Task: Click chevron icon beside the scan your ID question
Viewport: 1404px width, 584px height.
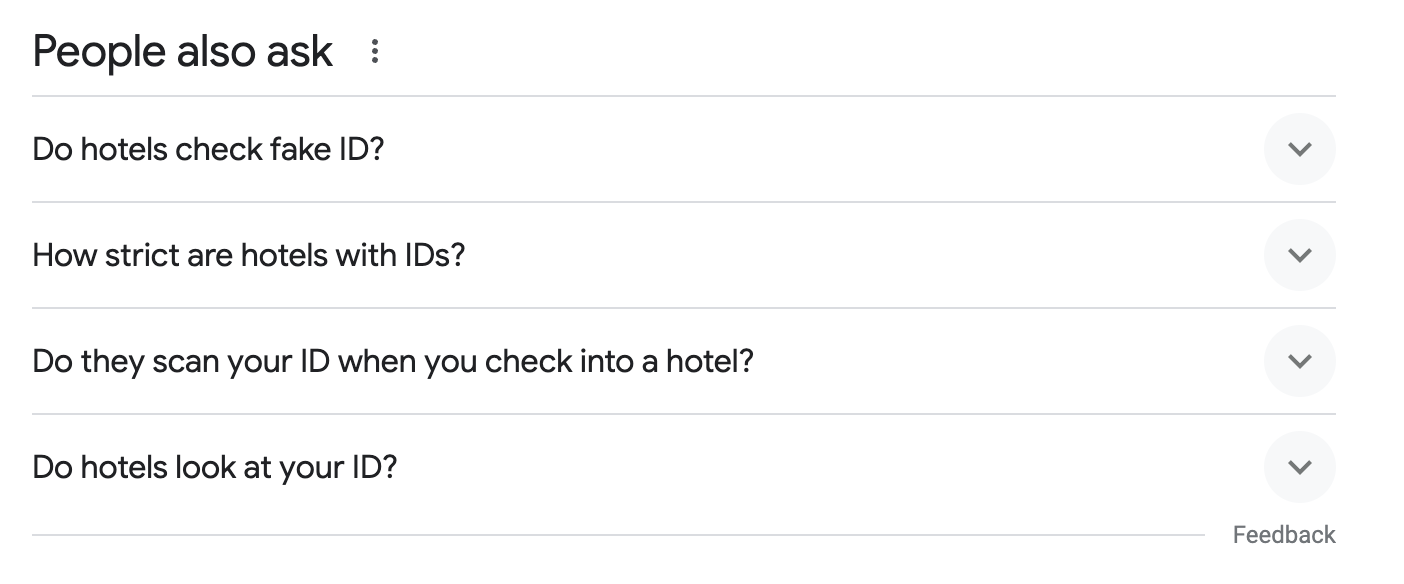Action: [x=1299, y=361]
